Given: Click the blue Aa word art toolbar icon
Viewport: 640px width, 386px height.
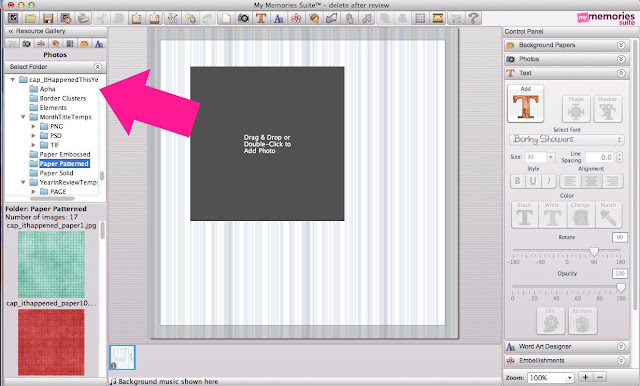Looking at the screenshot, I should click(279, 18).
